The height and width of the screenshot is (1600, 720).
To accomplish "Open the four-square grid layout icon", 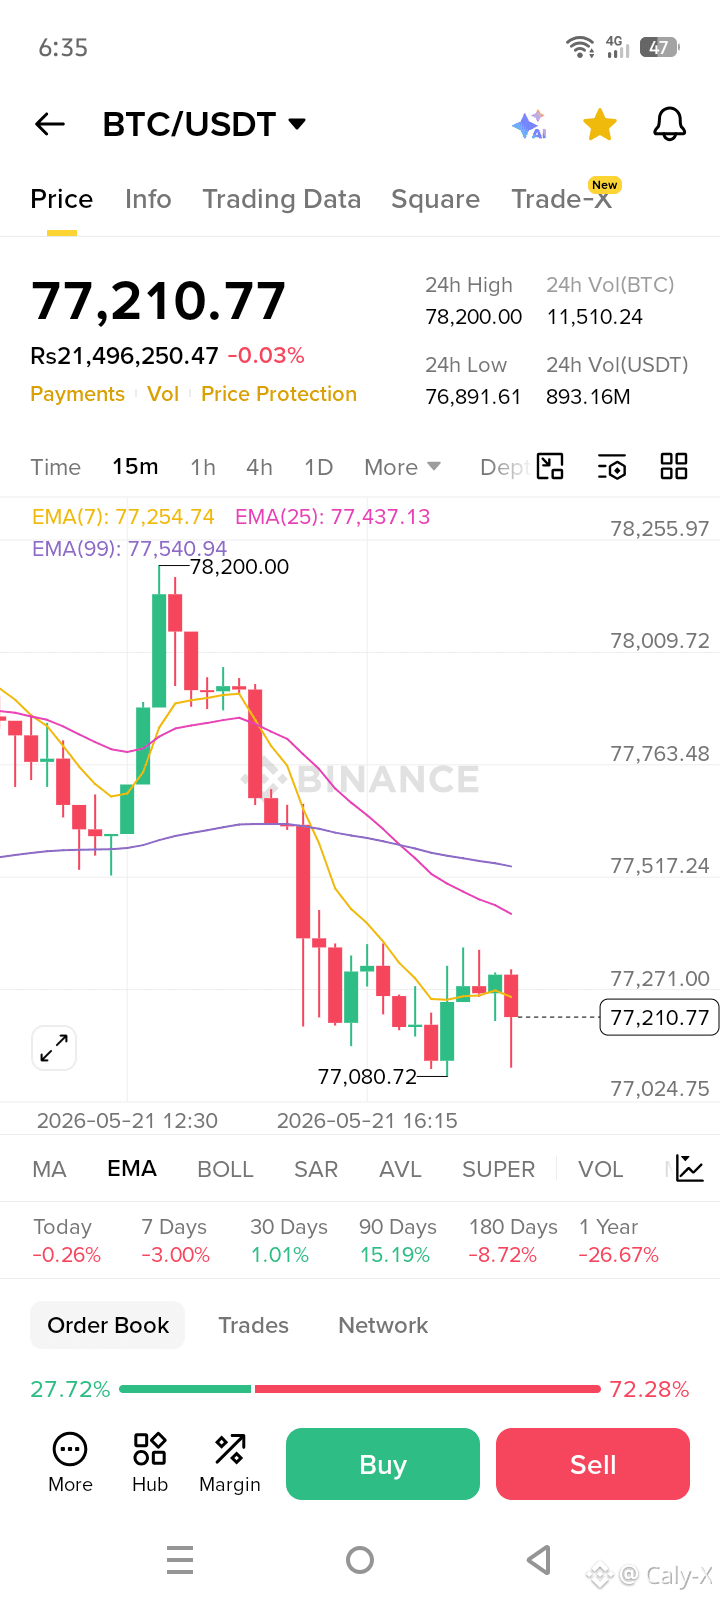I will coord(674,466).
